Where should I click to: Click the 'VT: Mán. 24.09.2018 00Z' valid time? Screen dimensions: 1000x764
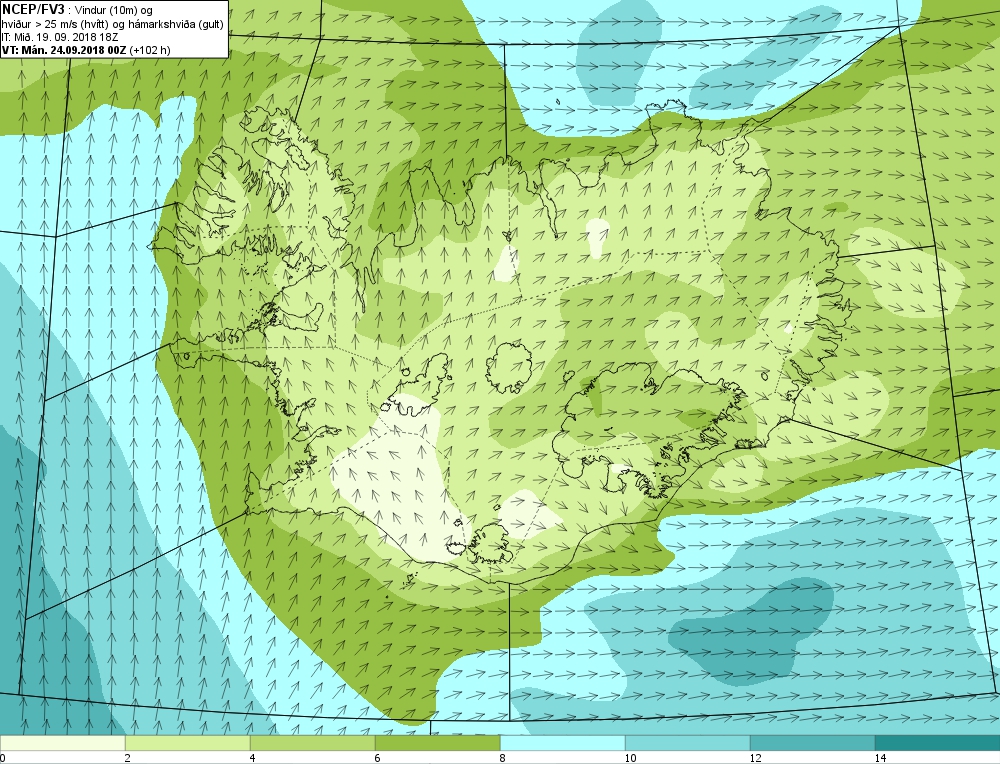coord(64,50)
